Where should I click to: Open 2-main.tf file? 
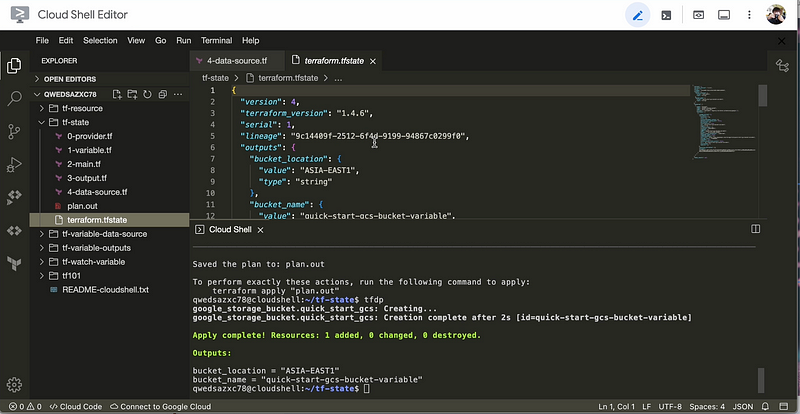[84, 164]
